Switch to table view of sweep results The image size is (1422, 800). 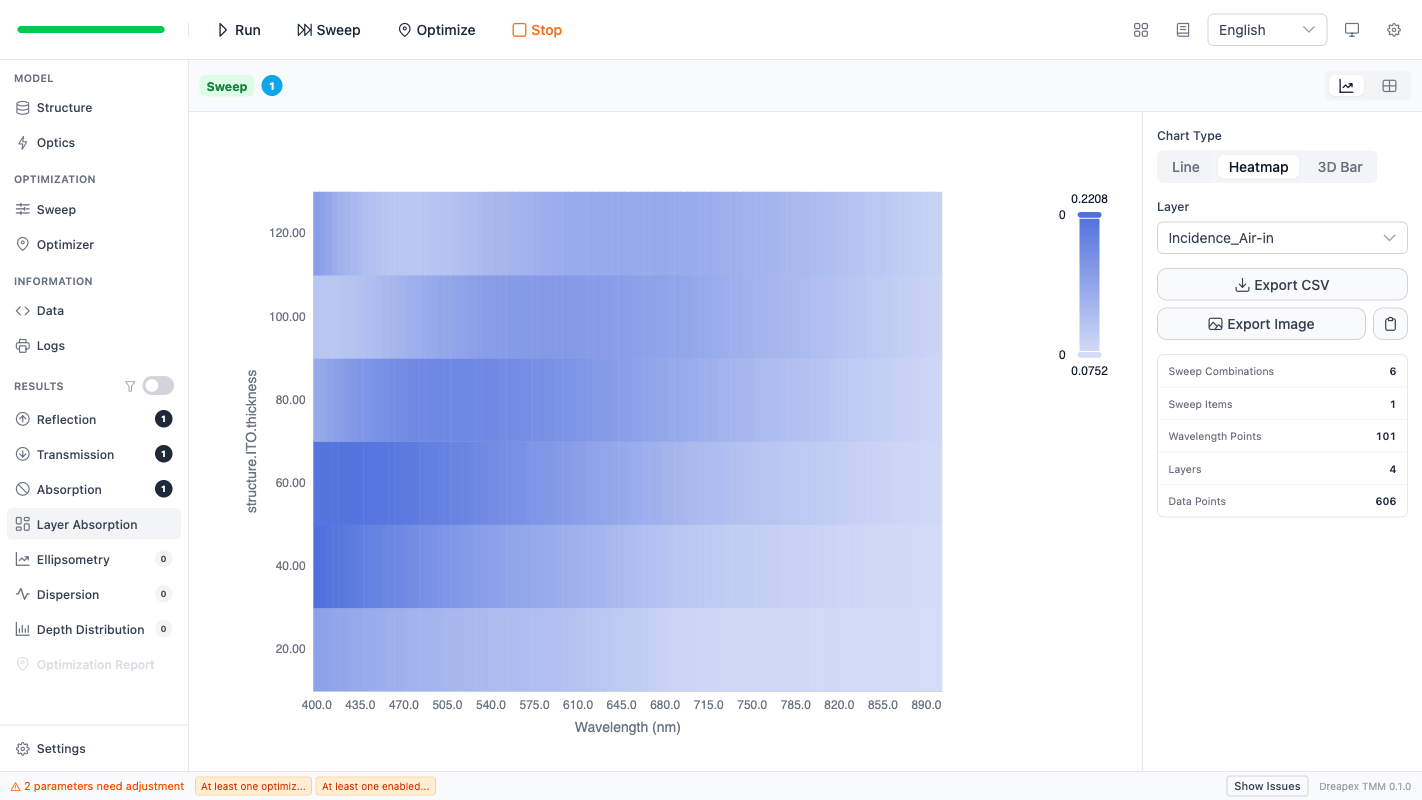click(1389, 85)
